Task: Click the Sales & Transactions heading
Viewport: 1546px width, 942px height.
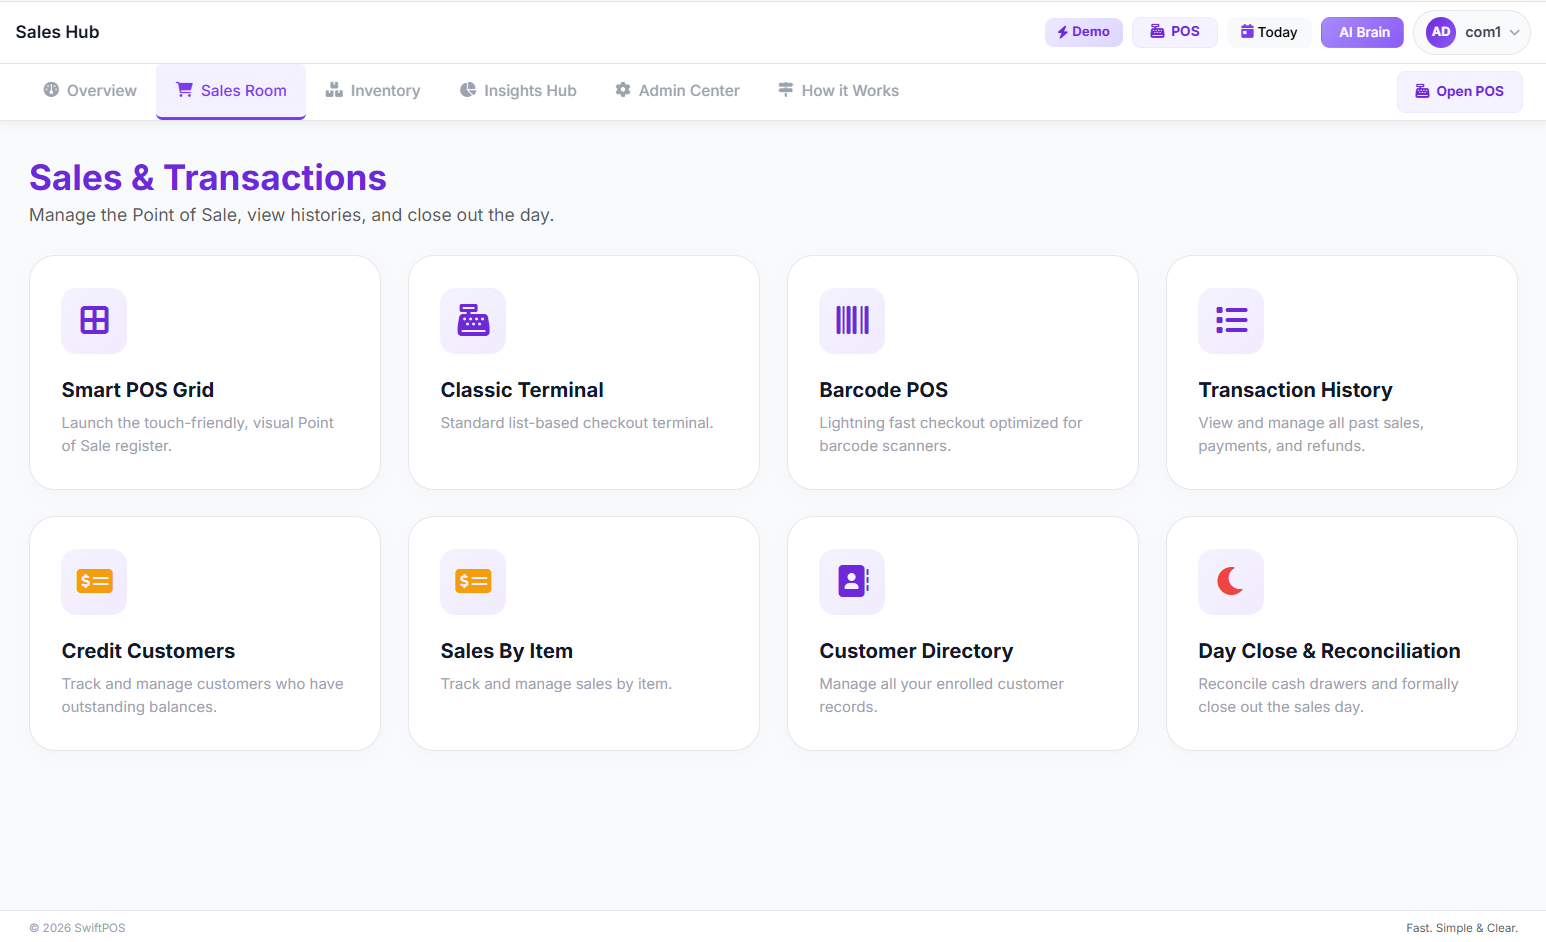Action: [208, 178]
